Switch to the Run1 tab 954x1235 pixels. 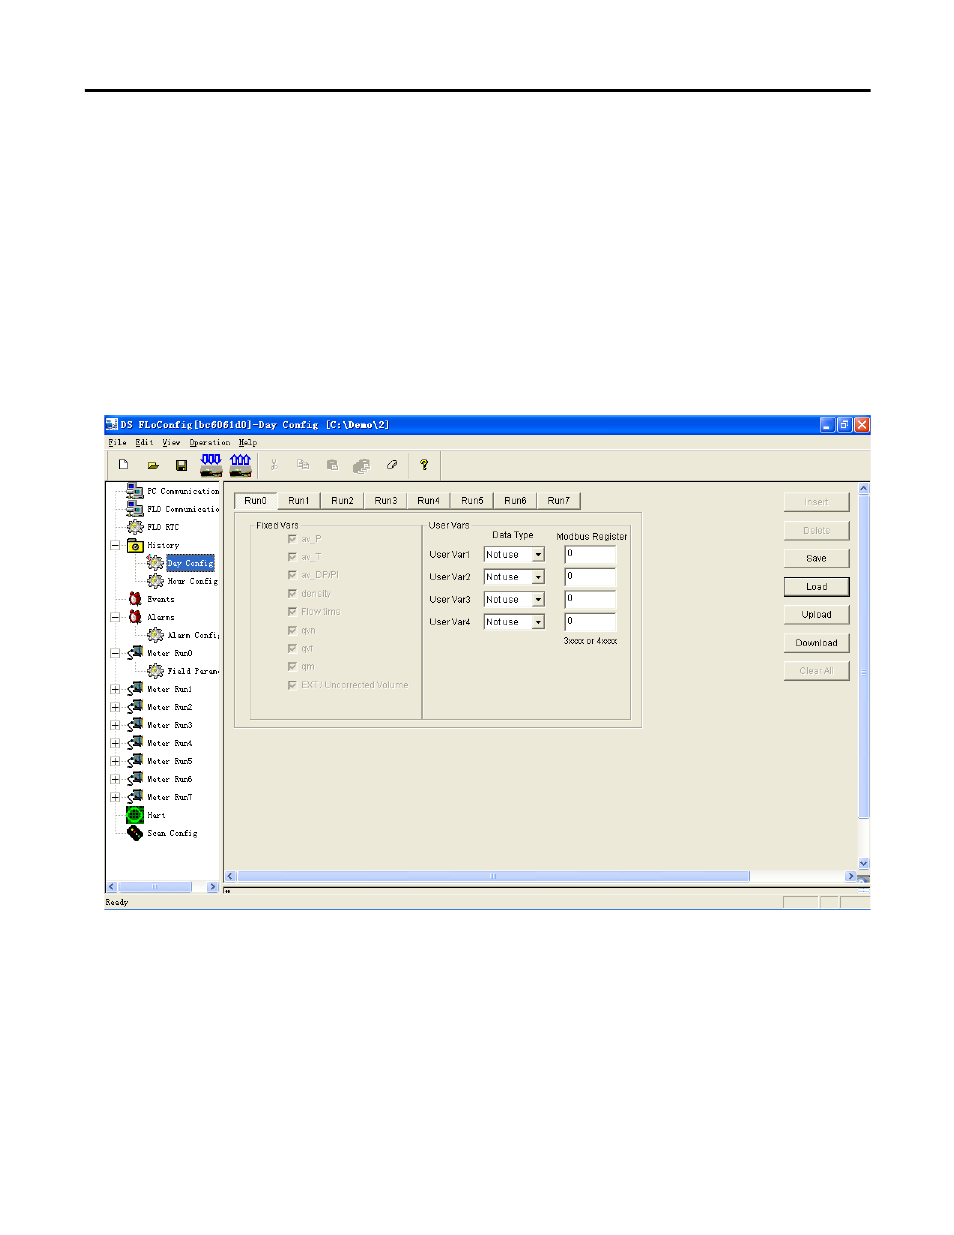(299, 501)
